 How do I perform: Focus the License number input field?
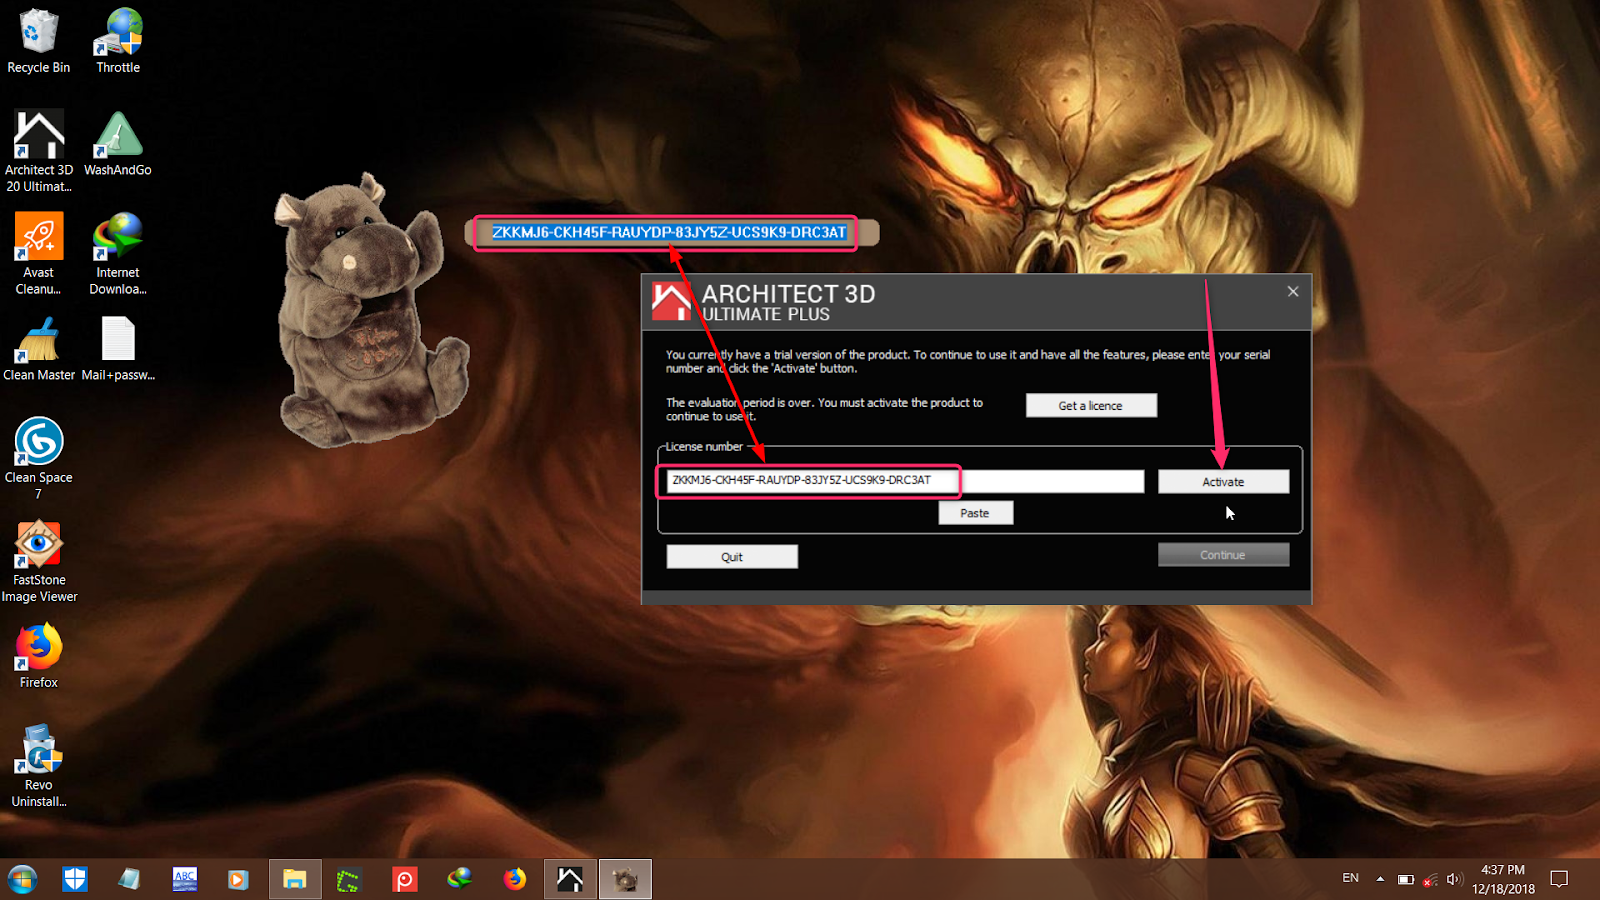pyautogui.click(x=905, y=481)
